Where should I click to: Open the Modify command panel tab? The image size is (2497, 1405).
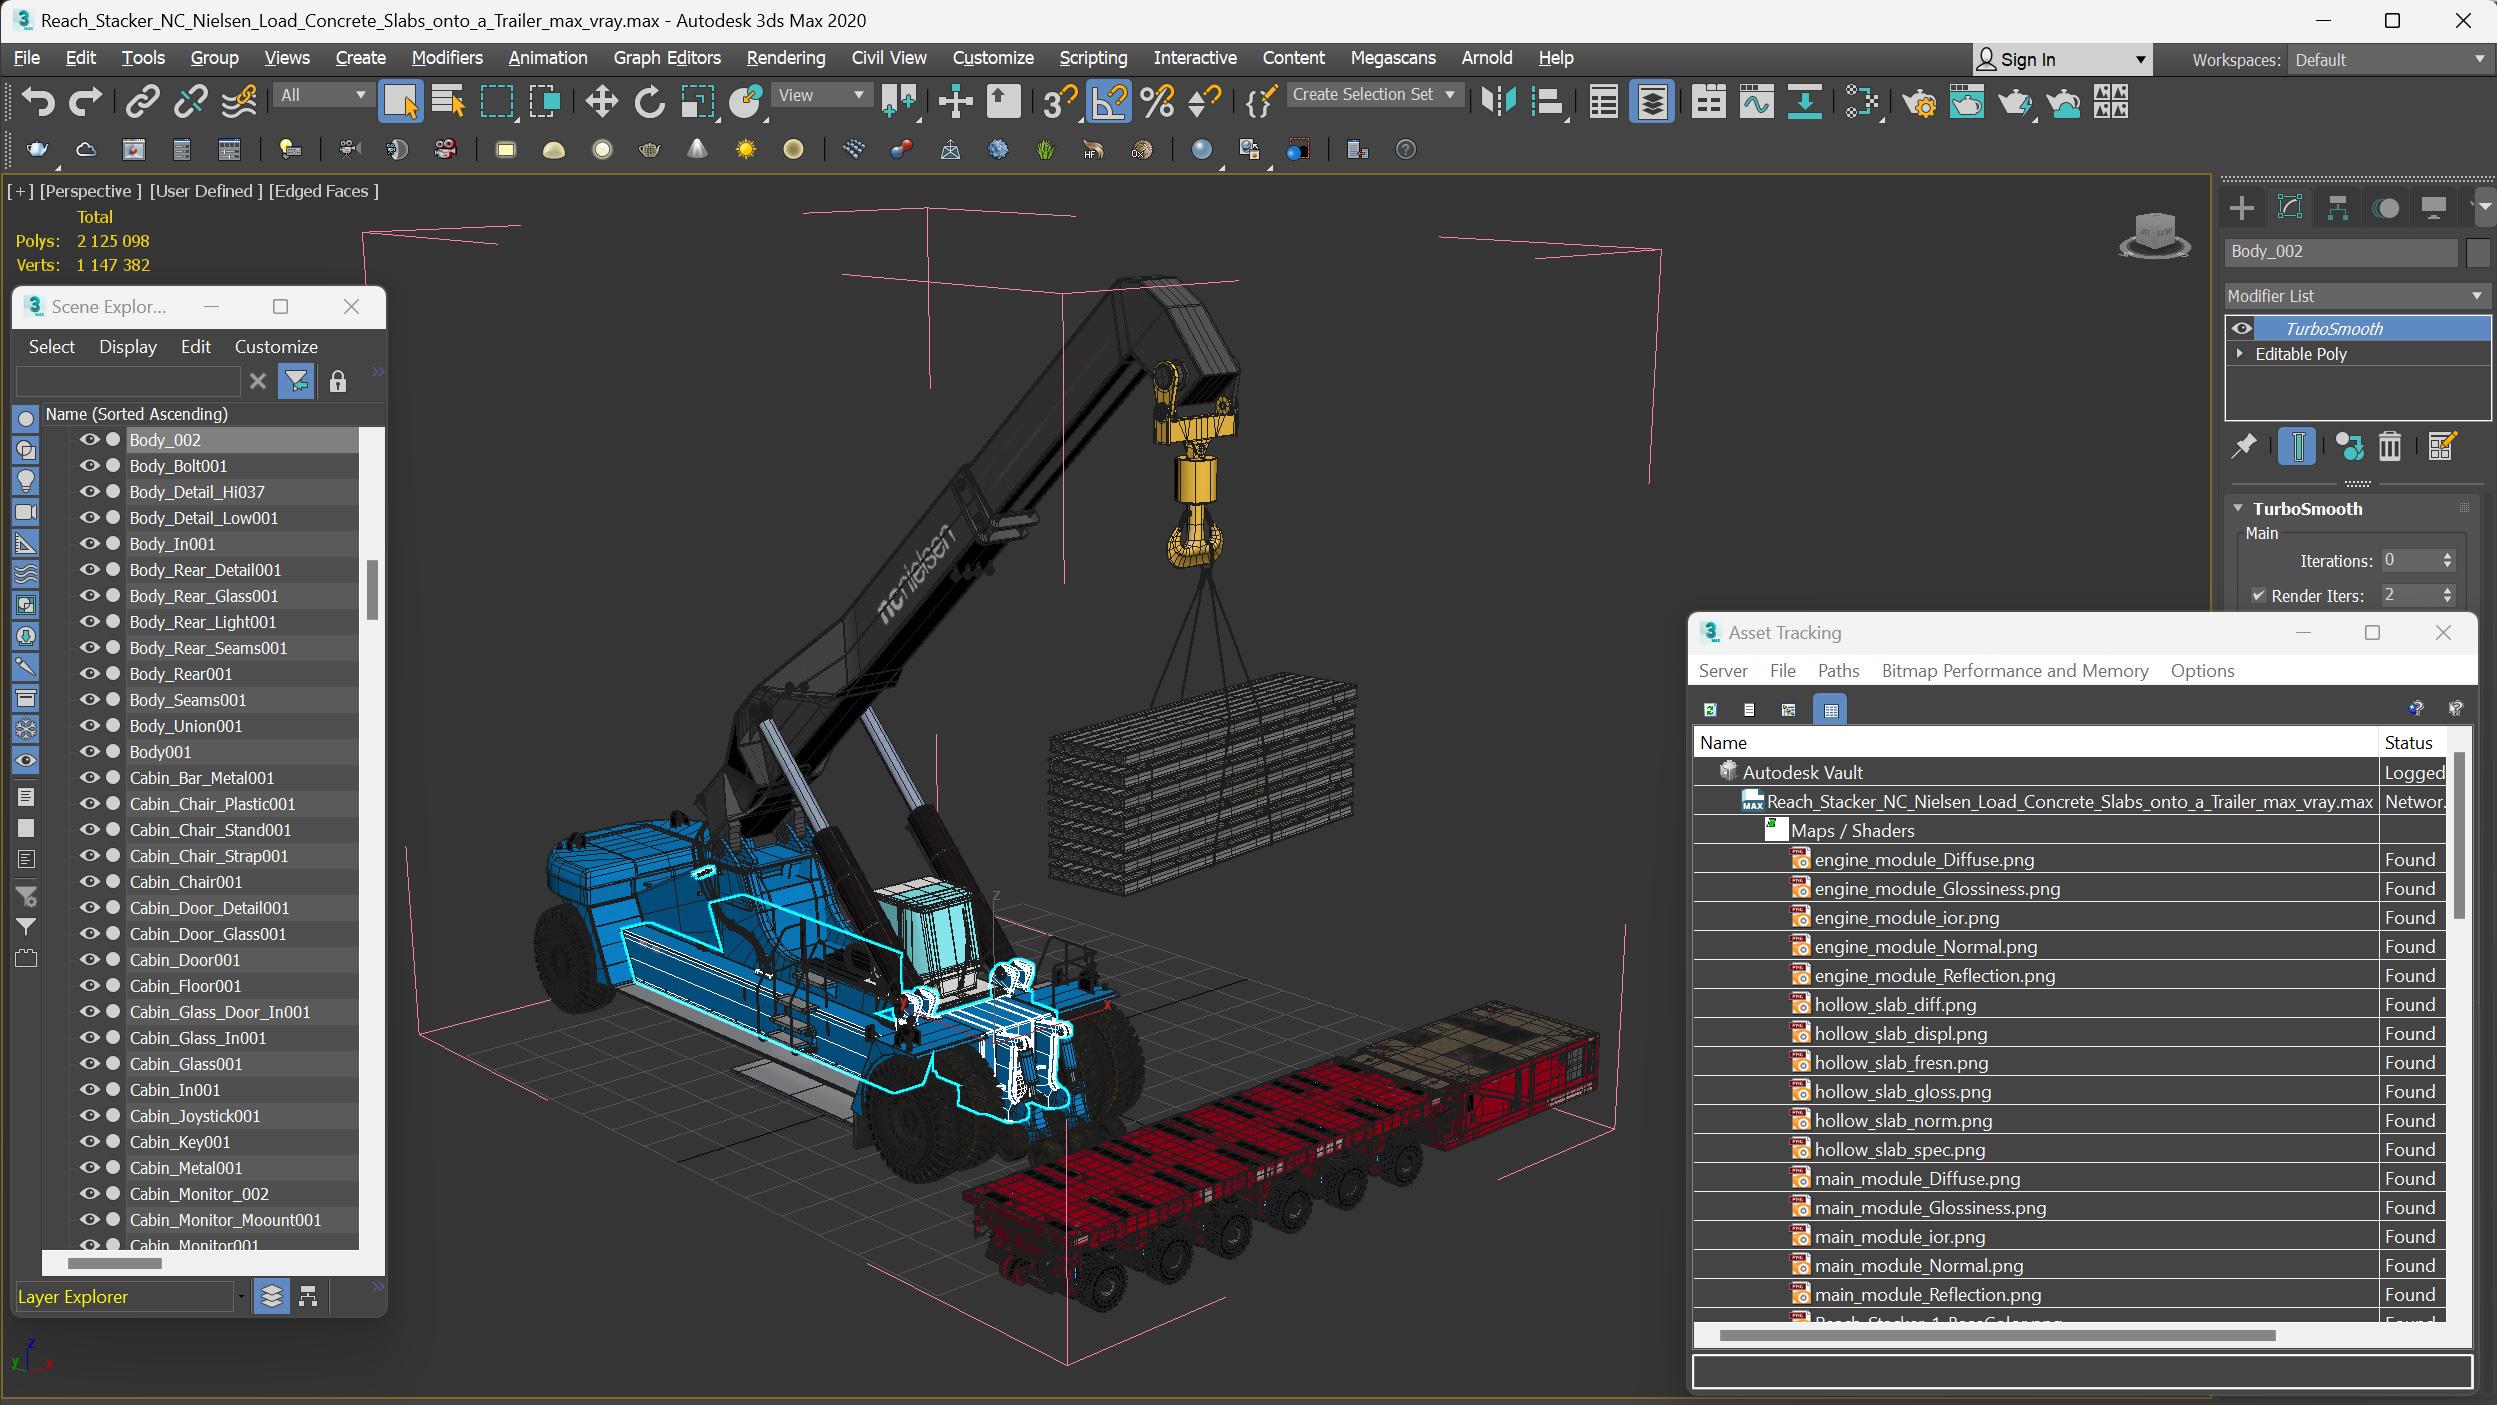click(x=2289, y=208)
